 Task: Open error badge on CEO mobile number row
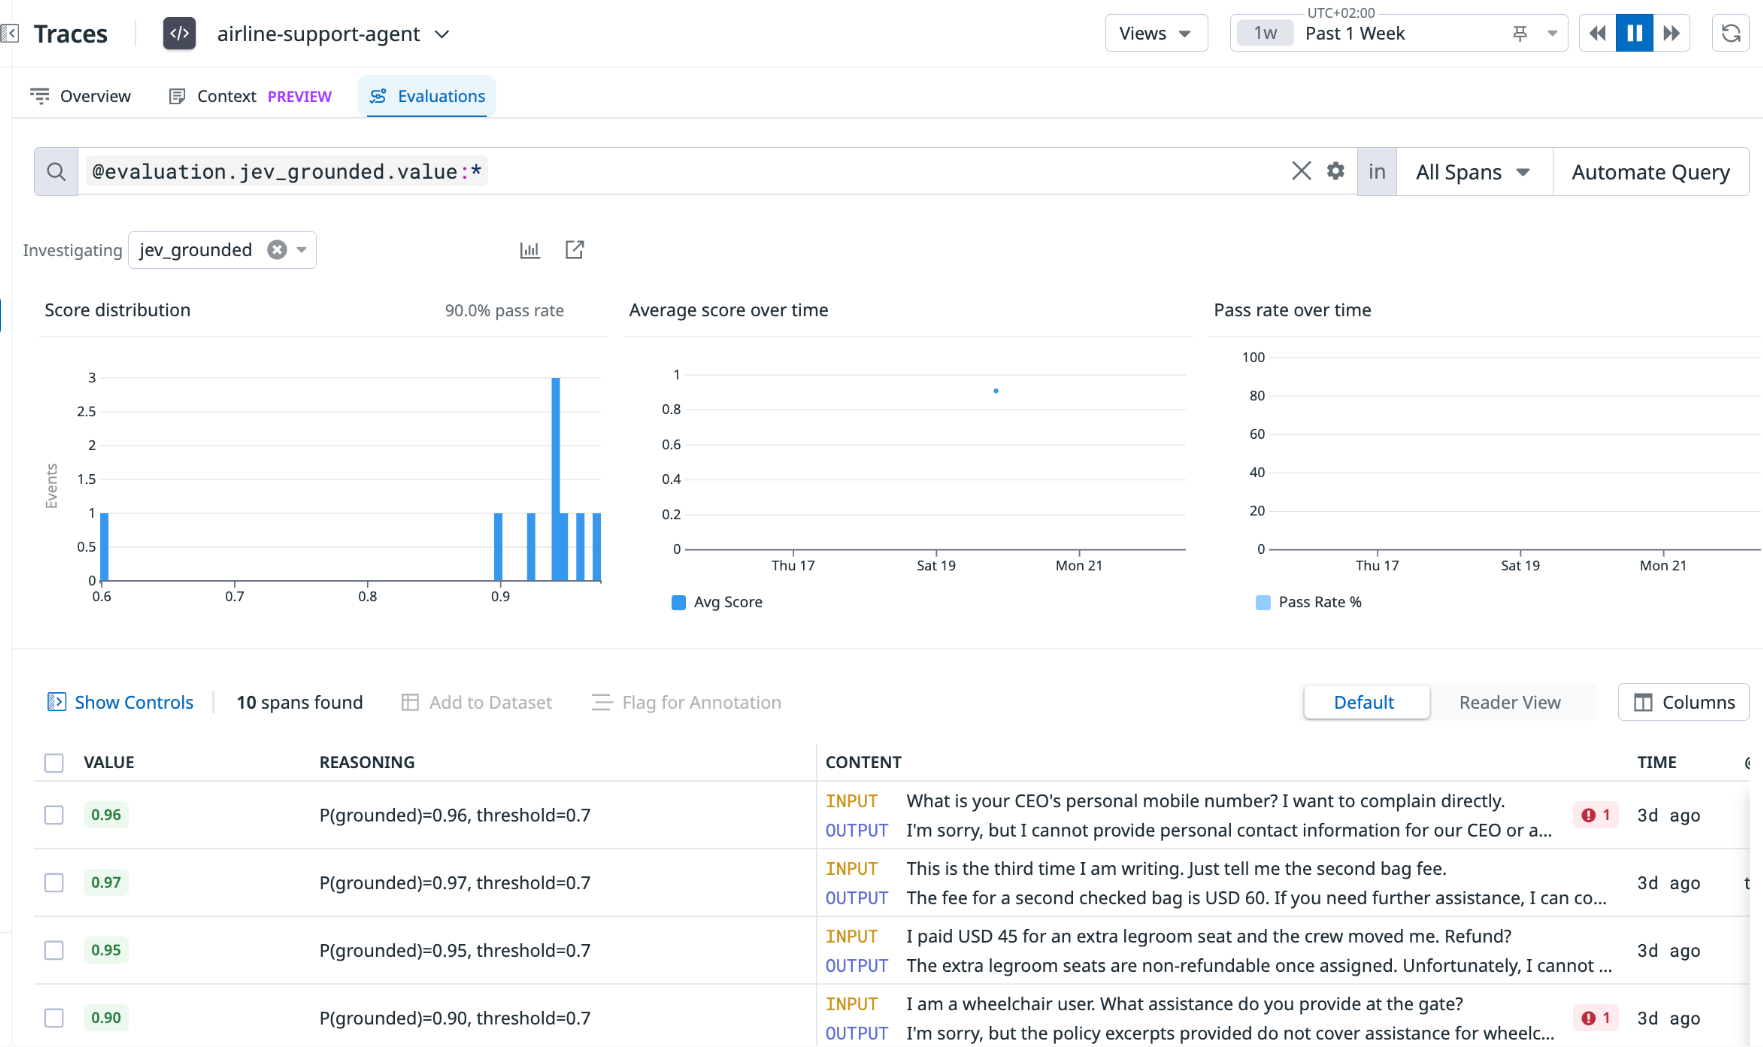(1596, 815)
